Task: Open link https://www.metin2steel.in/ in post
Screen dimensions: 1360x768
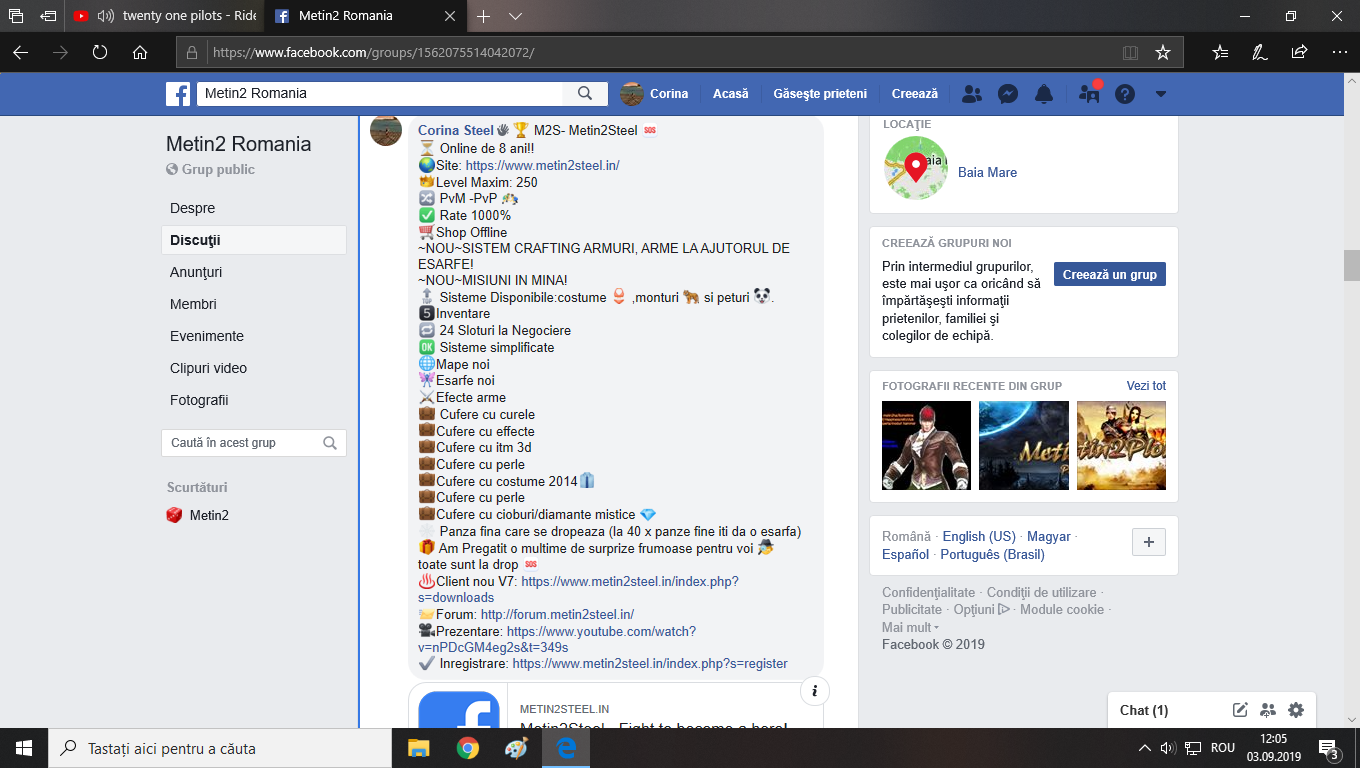Action: point(543,165)
